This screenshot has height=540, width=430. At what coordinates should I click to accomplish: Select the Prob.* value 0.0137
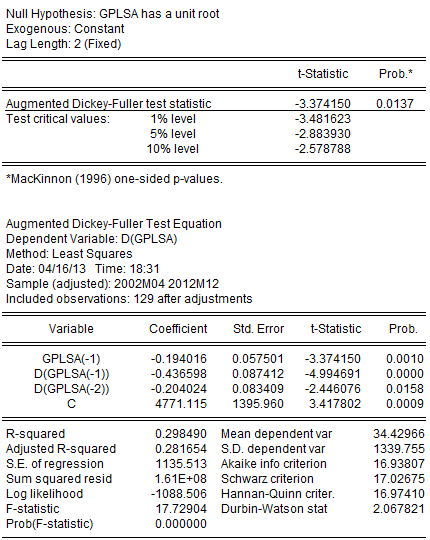(395, 104)
